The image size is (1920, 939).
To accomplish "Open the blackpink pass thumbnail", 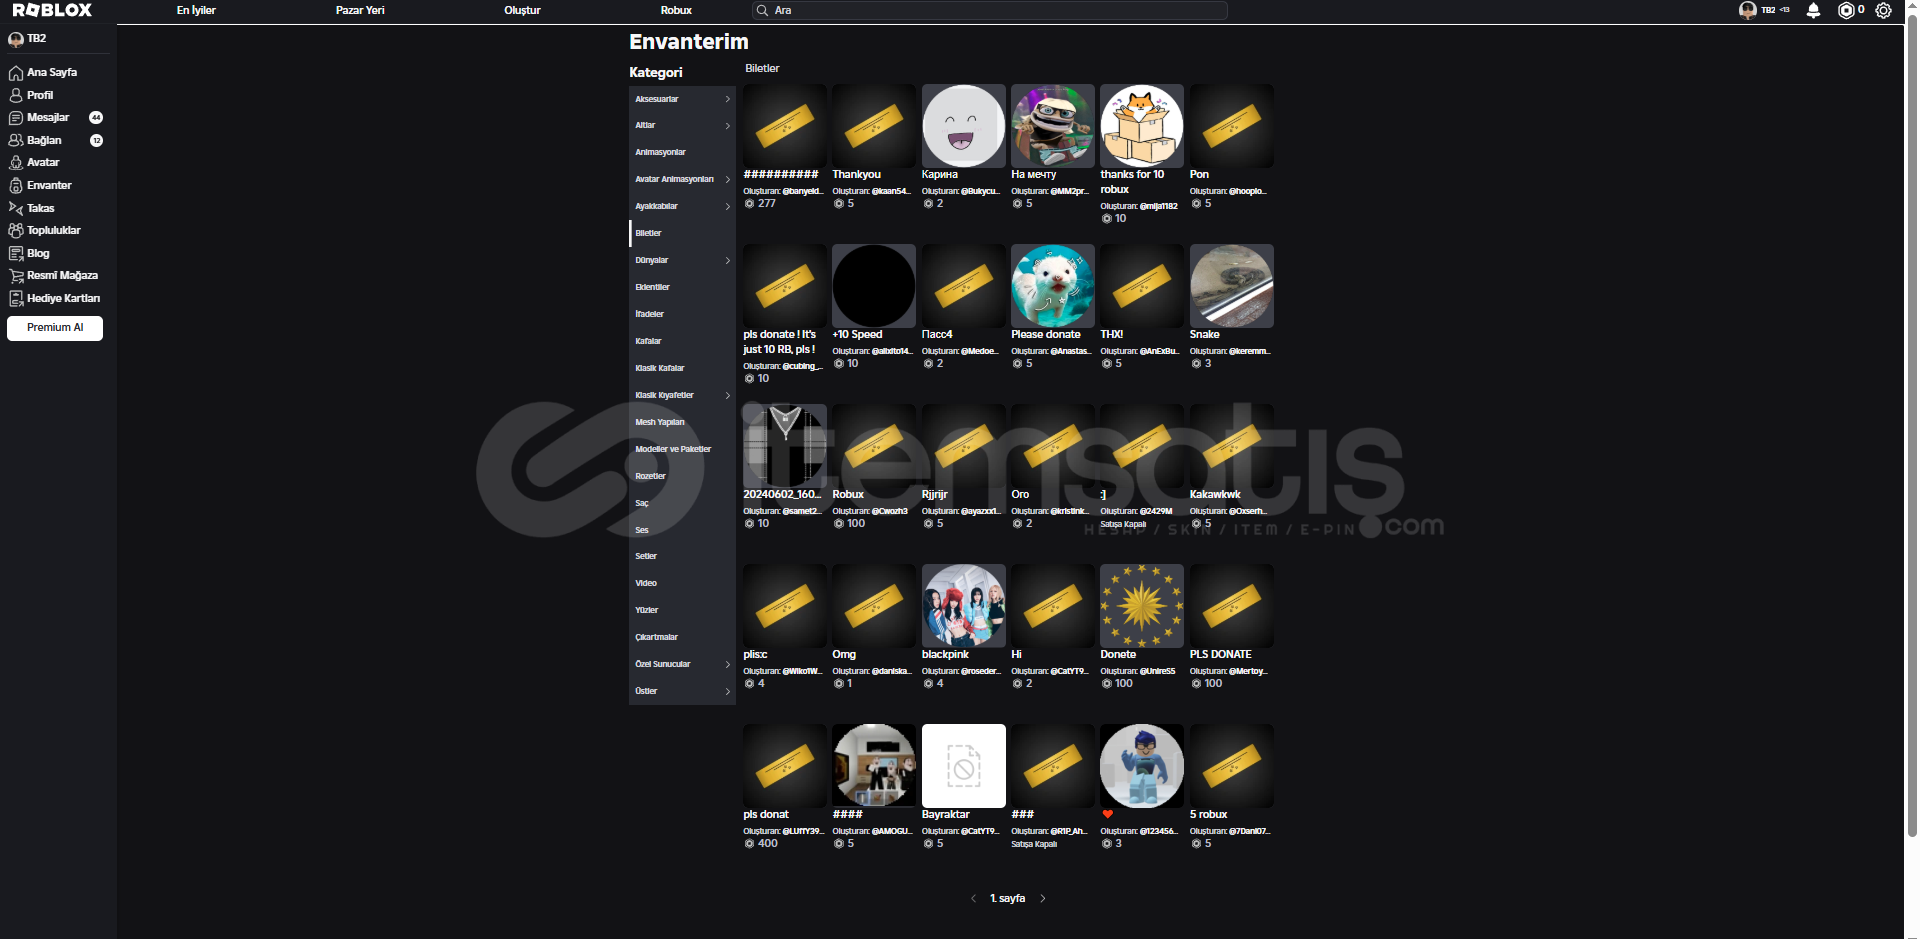I will coord(963,606).
